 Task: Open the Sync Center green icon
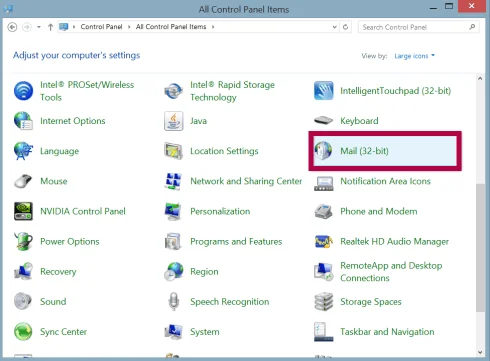coord(23,332)
